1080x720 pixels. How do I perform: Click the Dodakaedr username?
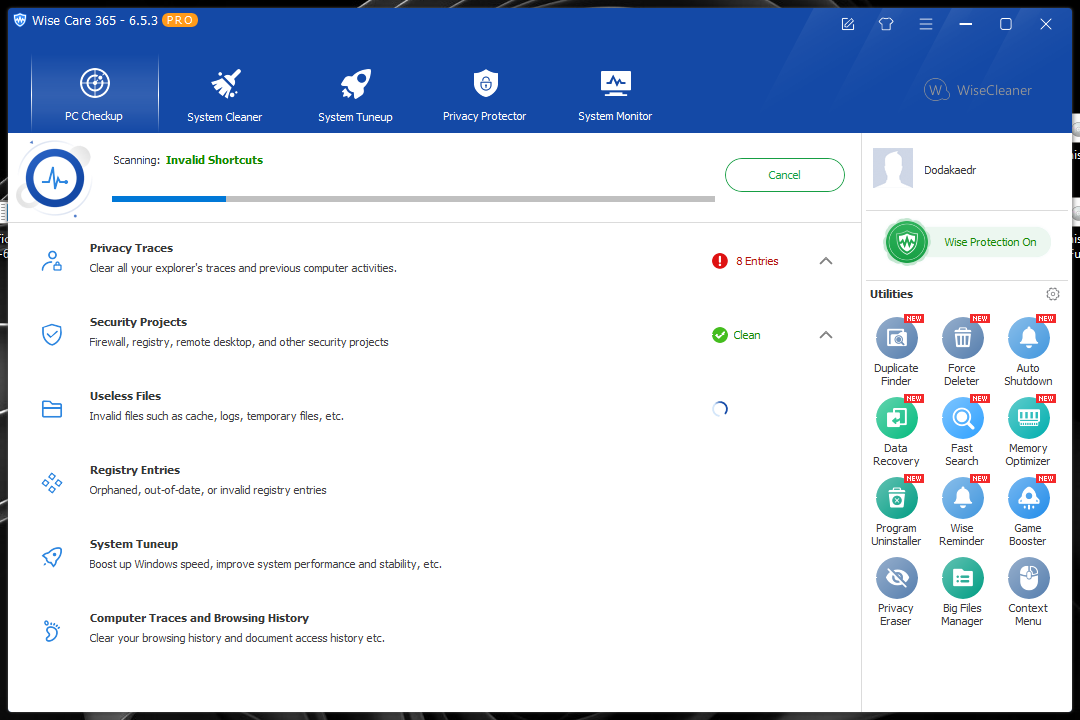pos(950,170)
